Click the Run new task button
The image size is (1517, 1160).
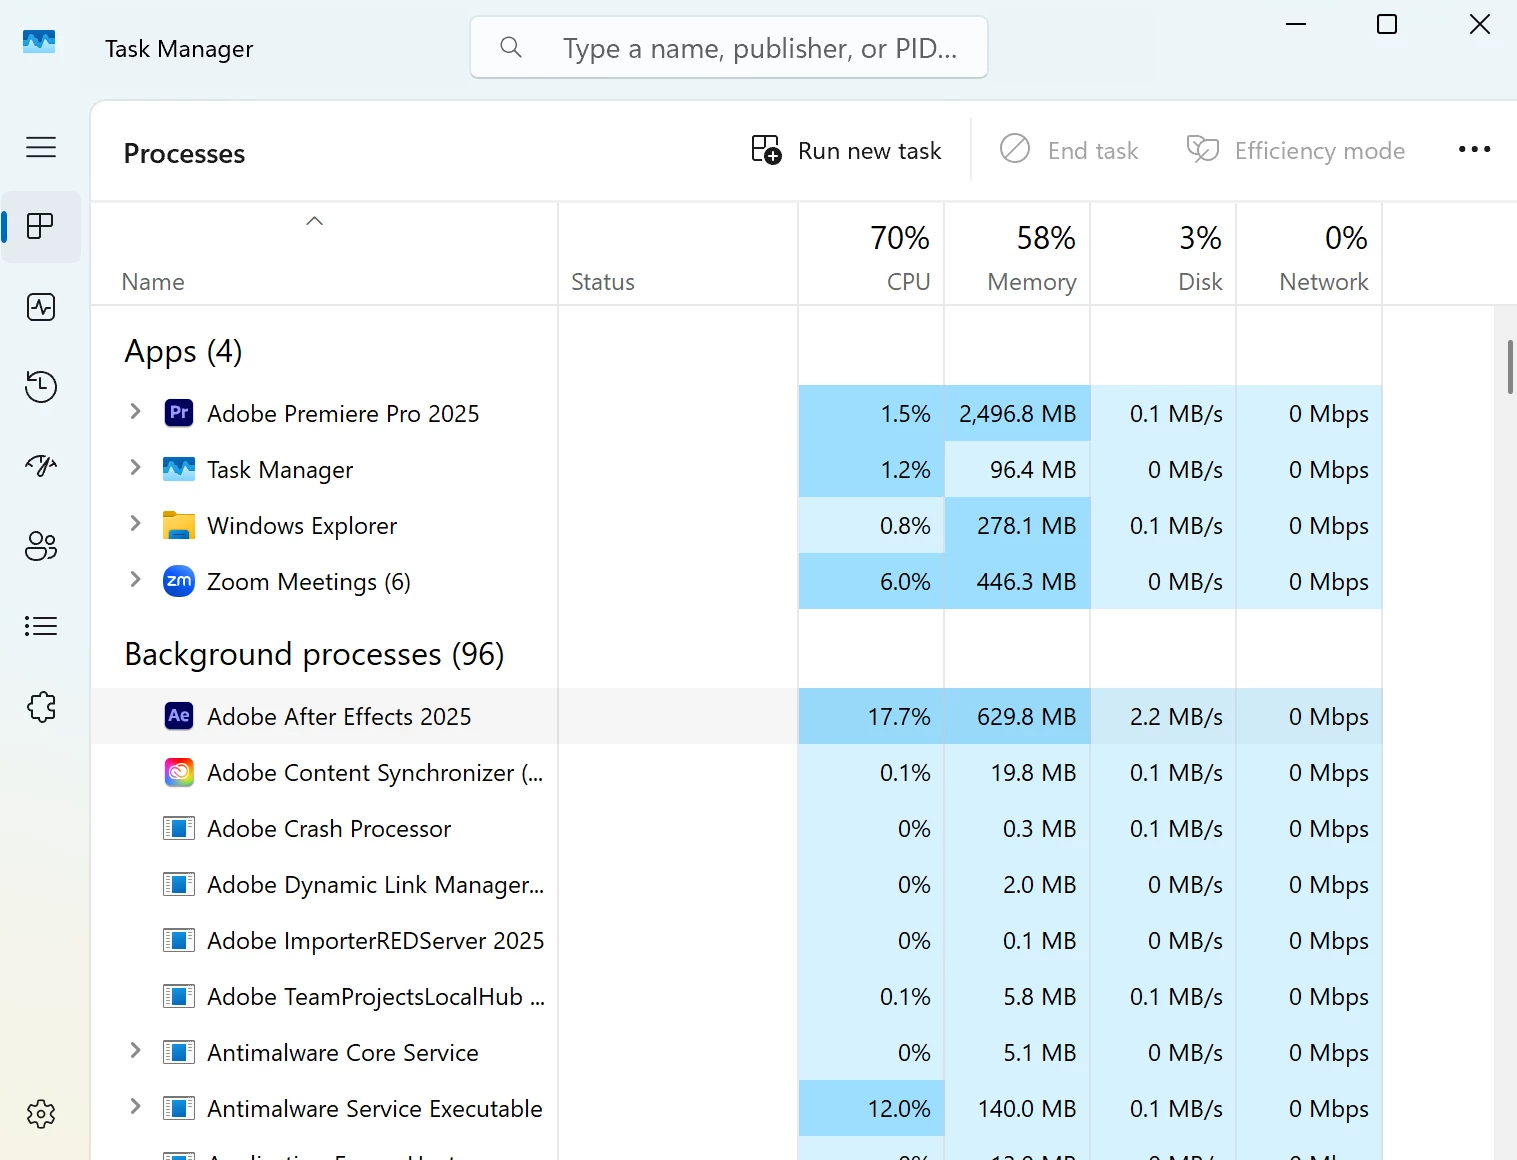pos(846,150)
